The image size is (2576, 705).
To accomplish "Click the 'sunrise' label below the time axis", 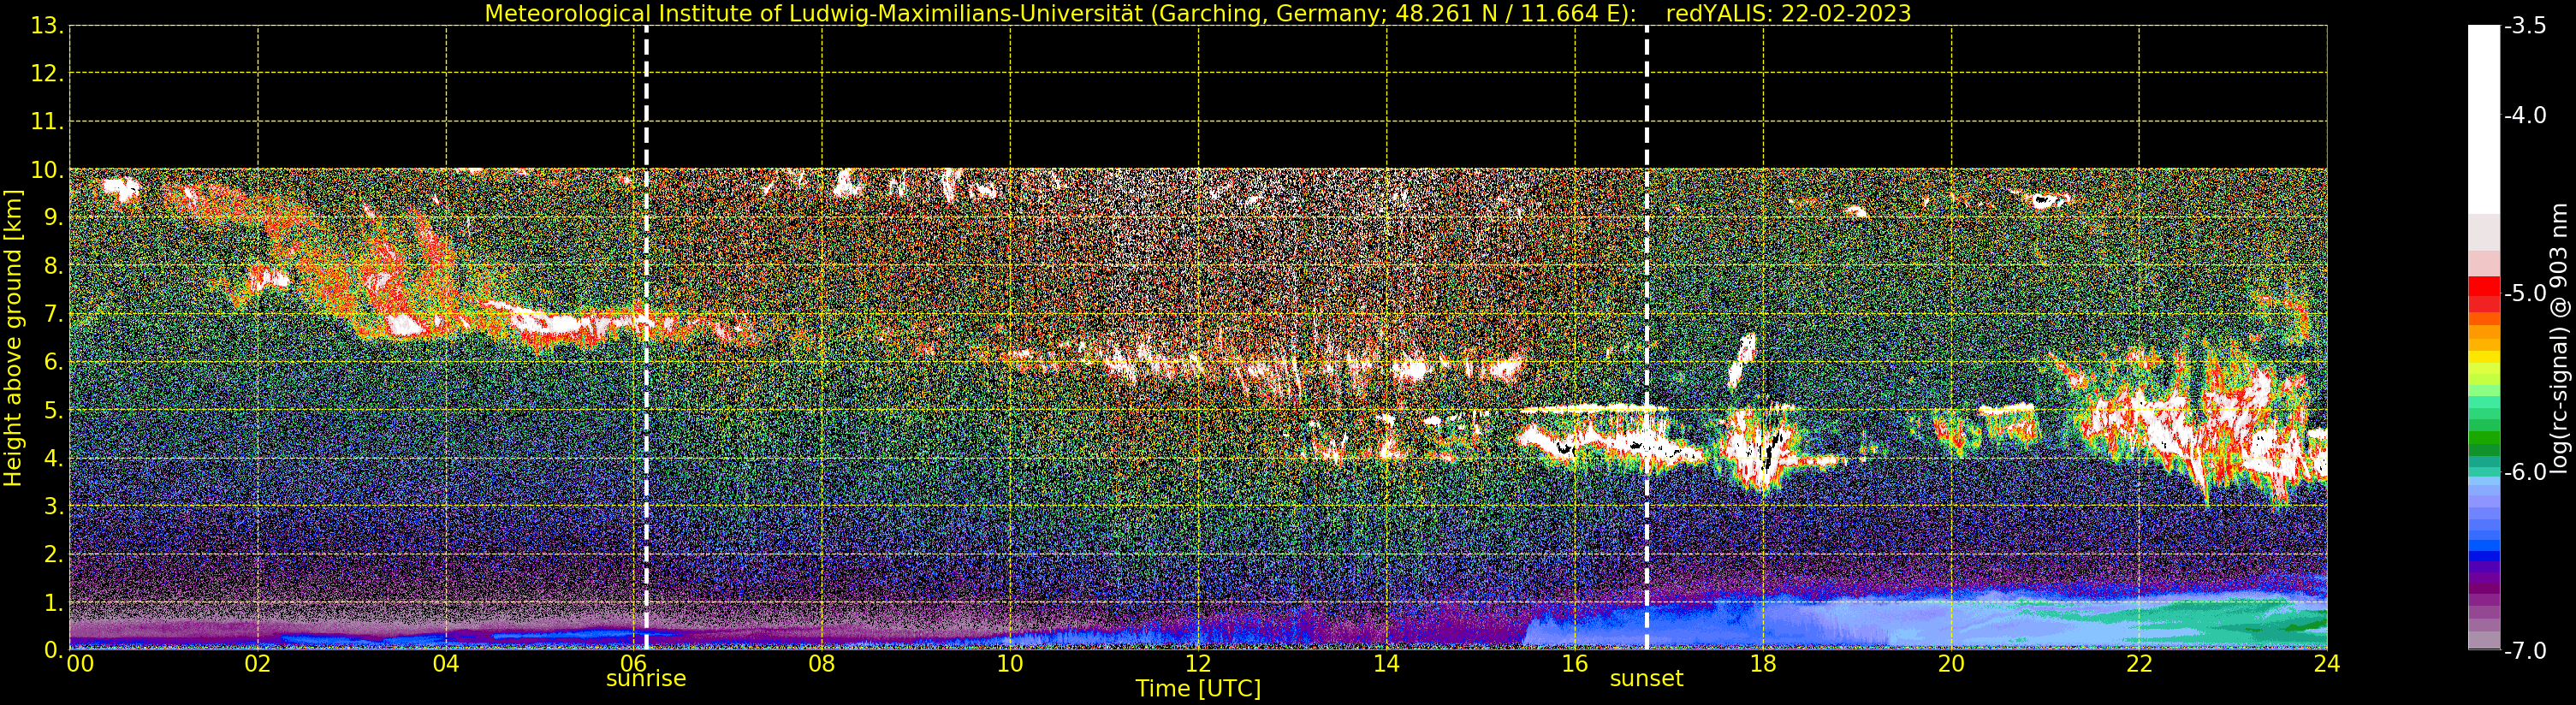I will point(646,679).
